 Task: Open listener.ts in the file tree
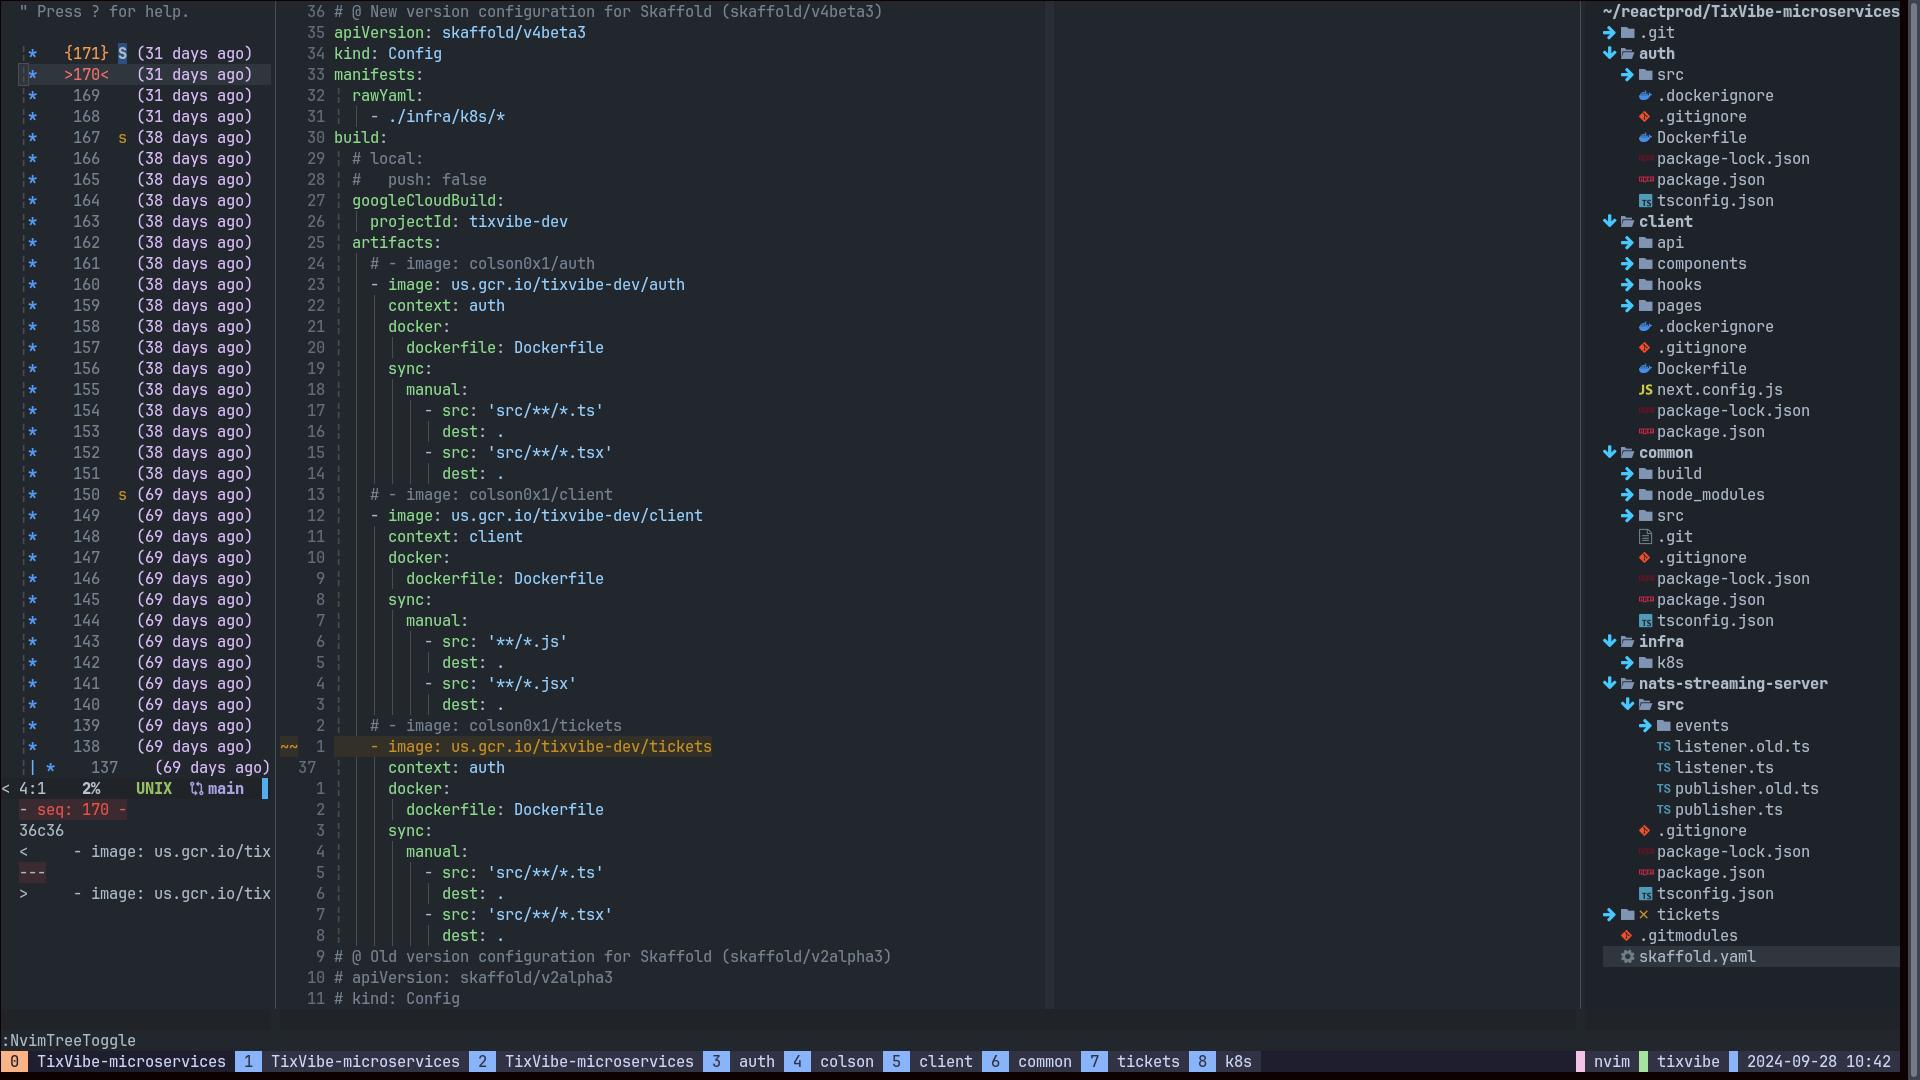(x=1723, y=768)
